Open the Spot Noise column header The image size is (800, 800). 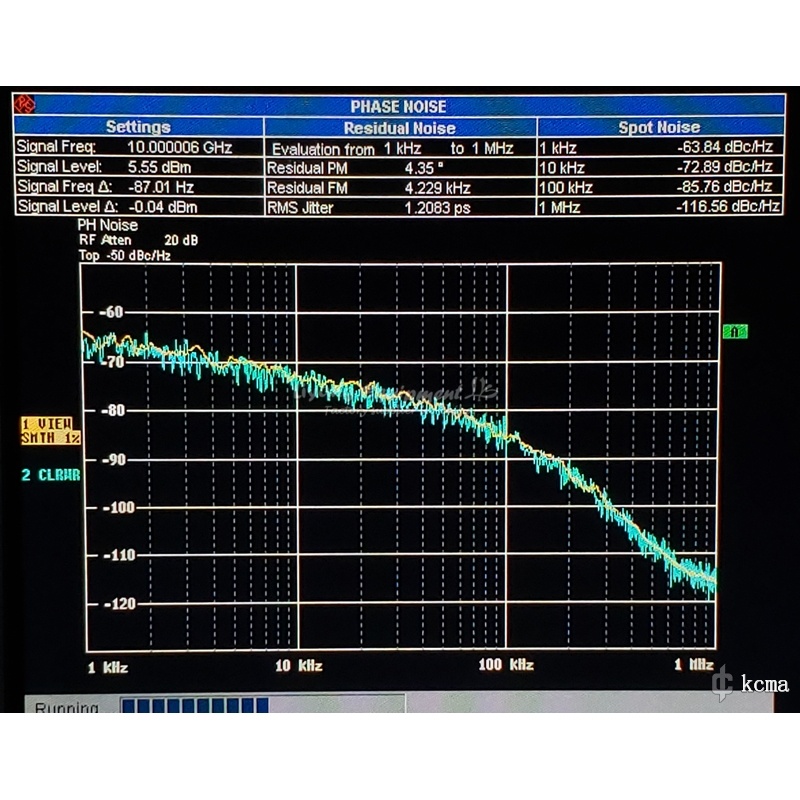(x=659, y=127)
